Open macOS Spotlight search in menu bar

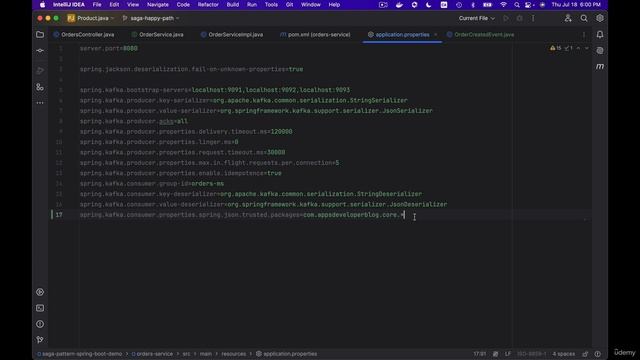[x=517, y=5]
